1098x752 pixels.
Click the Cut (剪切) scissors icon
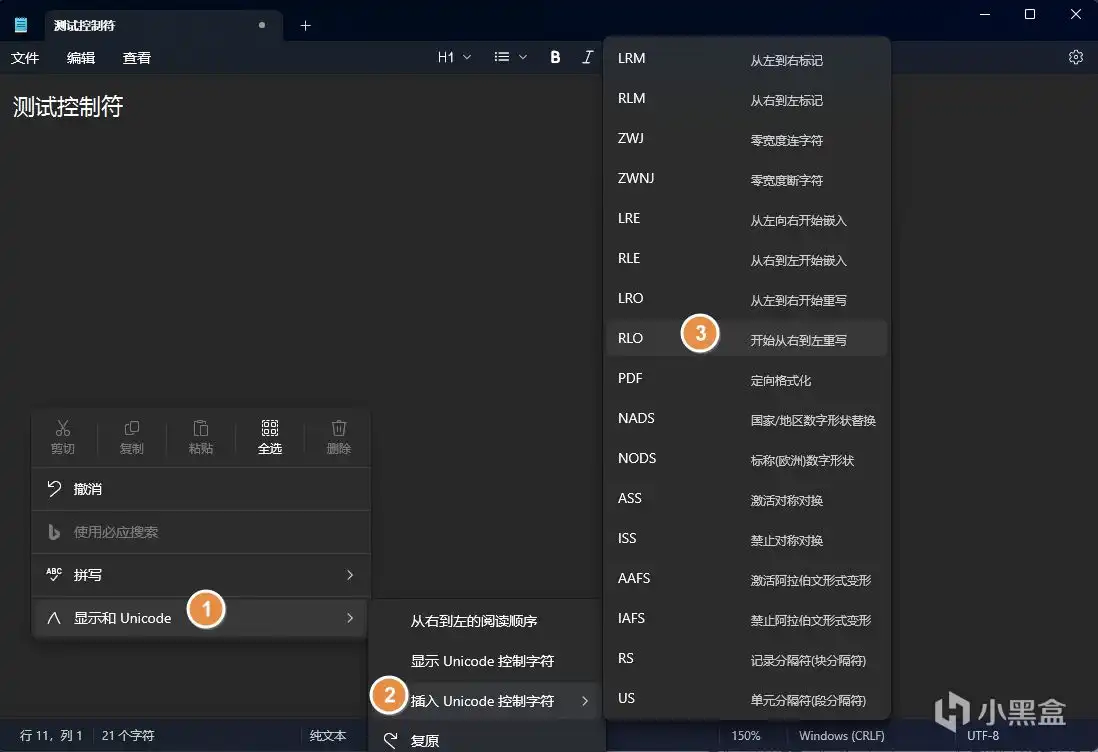(63, 436)
